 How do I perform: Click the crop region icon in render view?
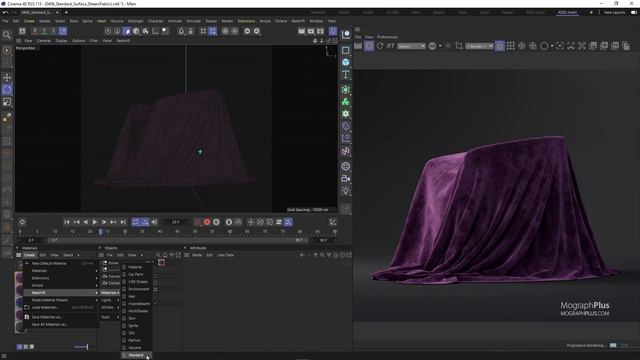tap(459, 46)
